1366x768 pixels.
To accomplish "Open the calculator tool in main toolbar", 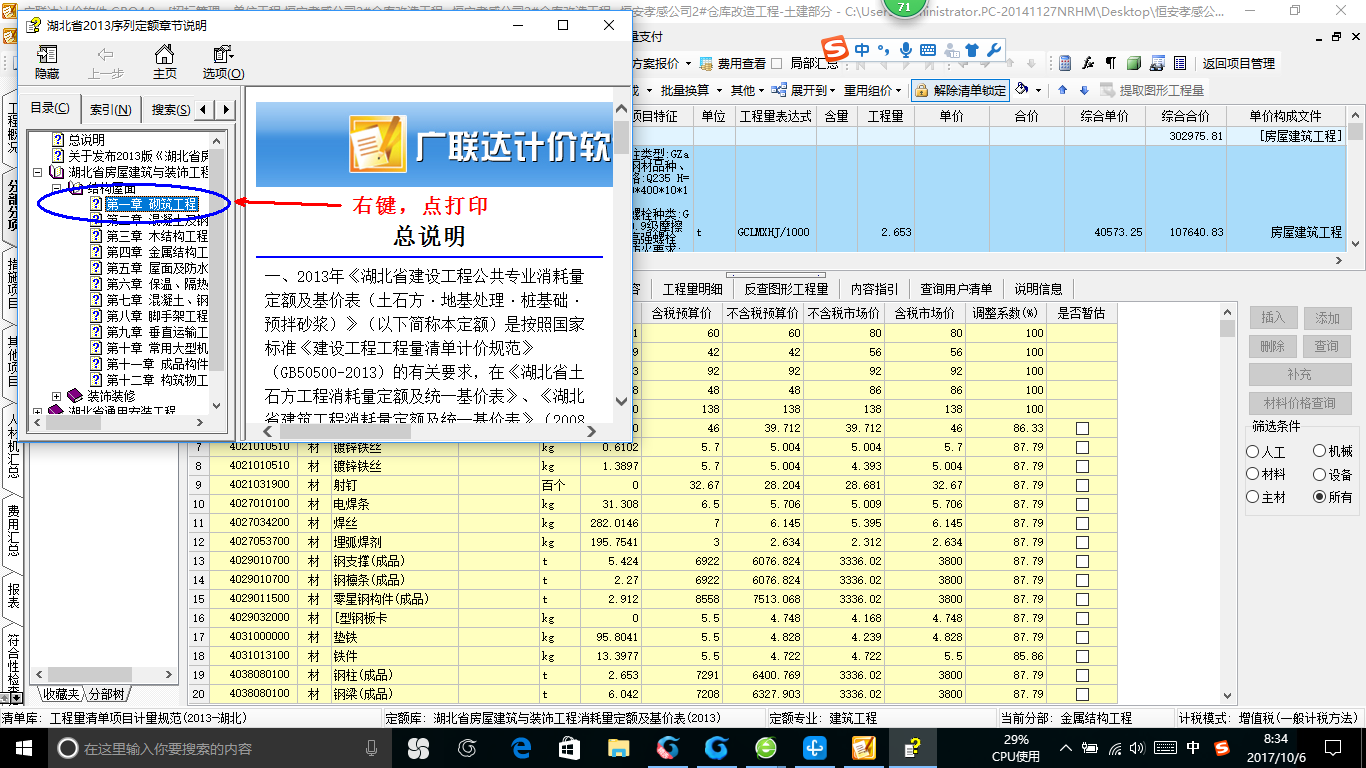I will point(1066,63).
